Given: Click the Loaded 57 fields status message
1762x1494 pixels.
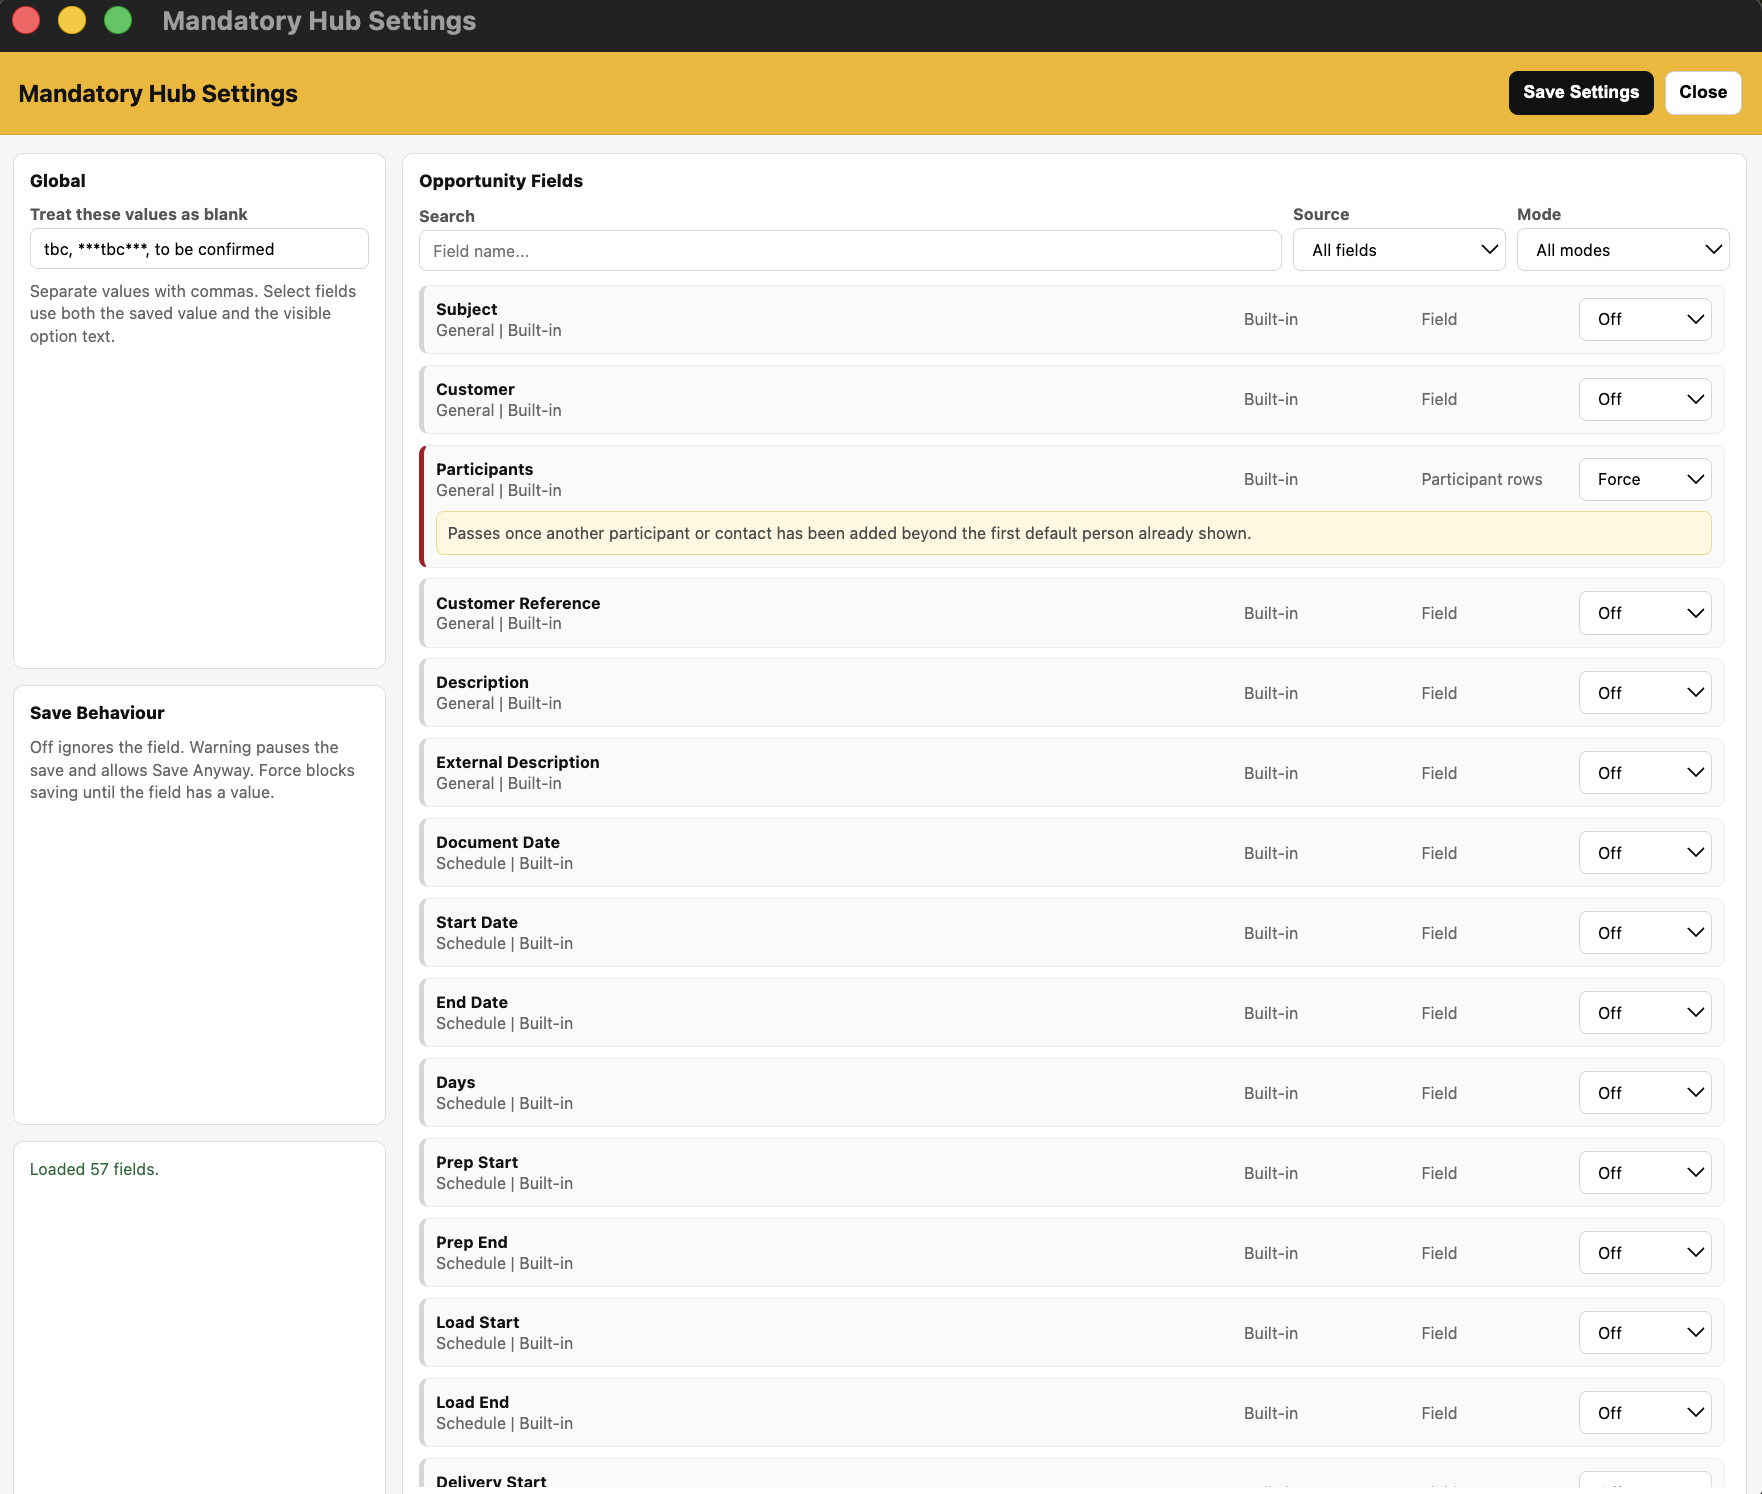Looking at the screenshot, I should tap(94, 1169).
